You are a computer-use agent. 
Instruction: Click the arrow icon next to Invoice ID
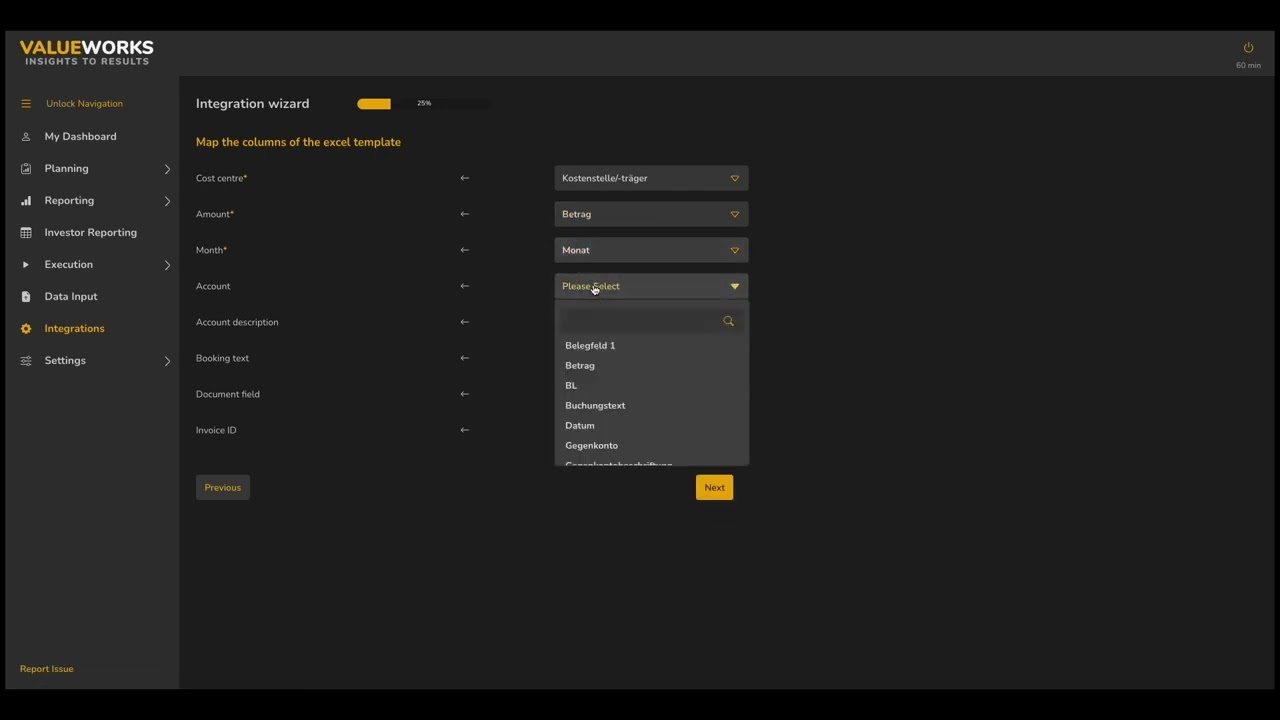[464, 430]
